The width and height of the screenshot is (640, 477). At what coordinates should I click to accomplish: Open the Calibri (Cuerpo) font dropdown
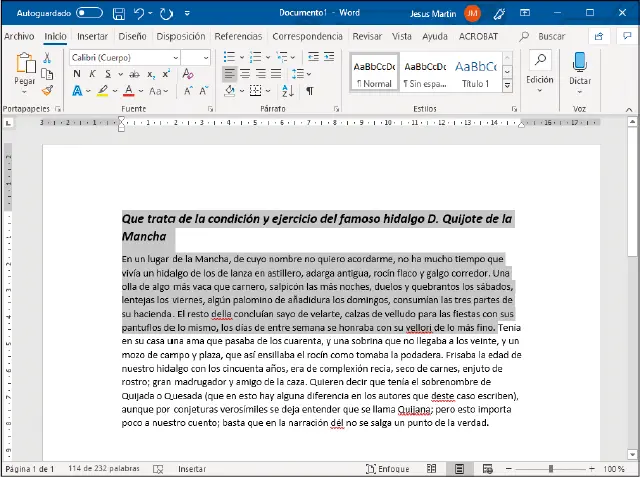pyautogui.click(x=174, y=58)
